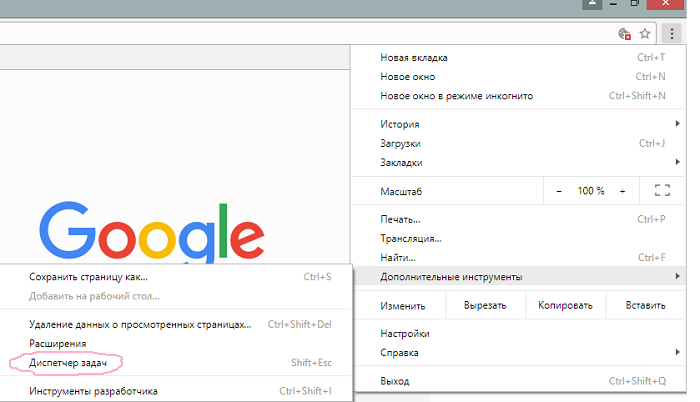The image size is (700, 402).
Task: Click the Google logo on the page
Action: (151, 233)
